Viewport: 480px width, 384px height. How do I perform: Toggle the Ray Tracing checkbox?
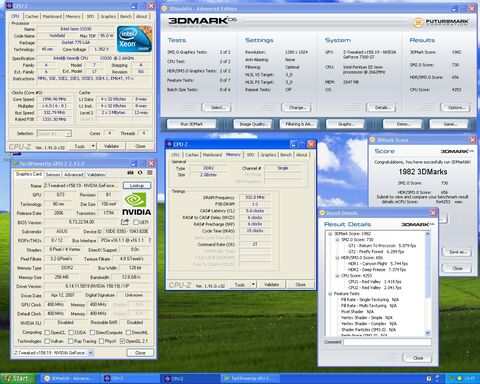click(x=71, y=341)
